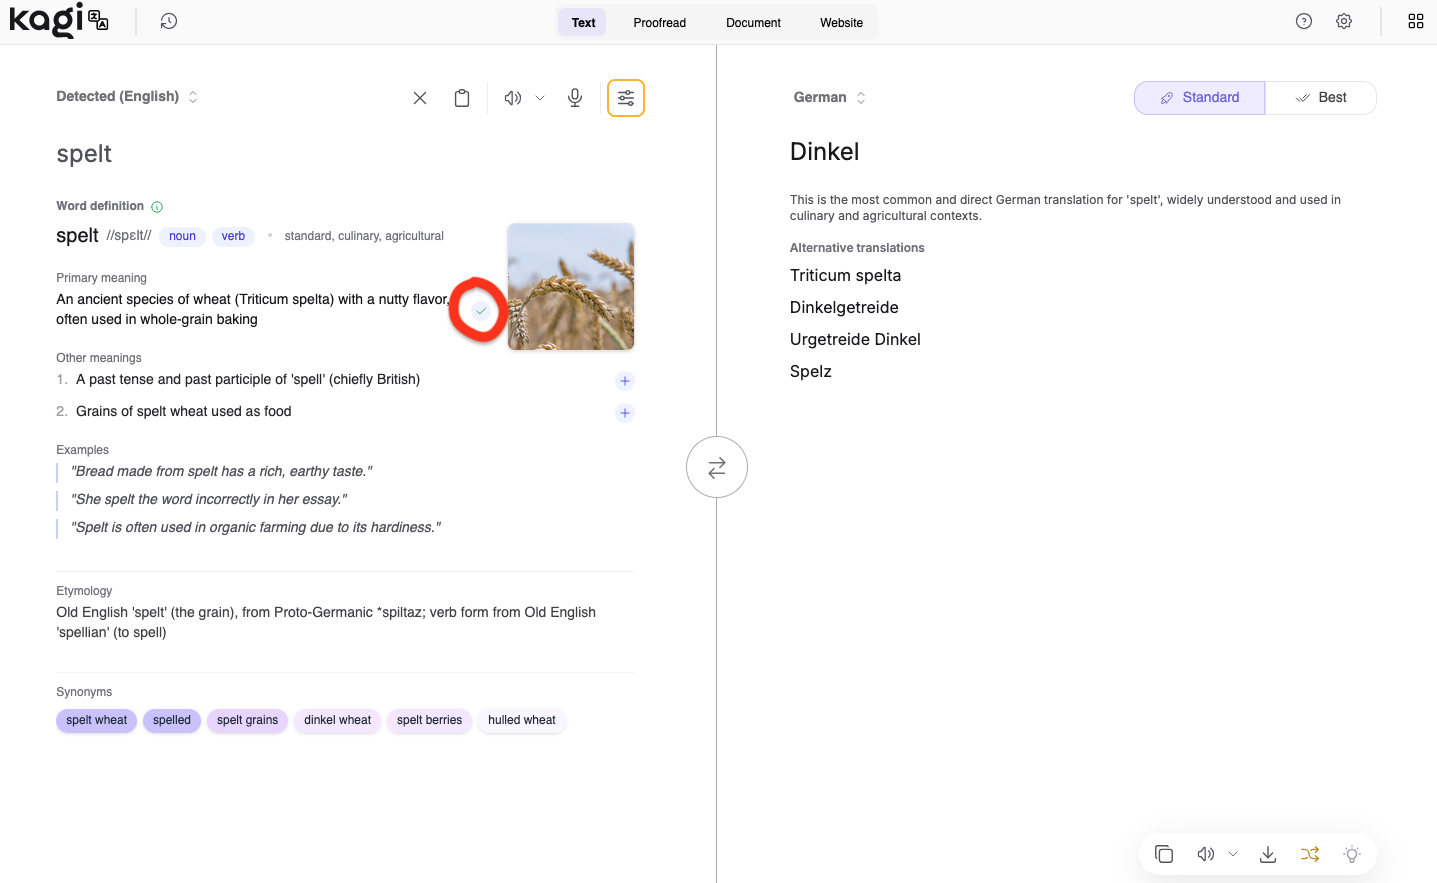Start voice input with microphone
Image resolution: width=1437 pixels, height=883 pixels.
(x=575, y=98)
